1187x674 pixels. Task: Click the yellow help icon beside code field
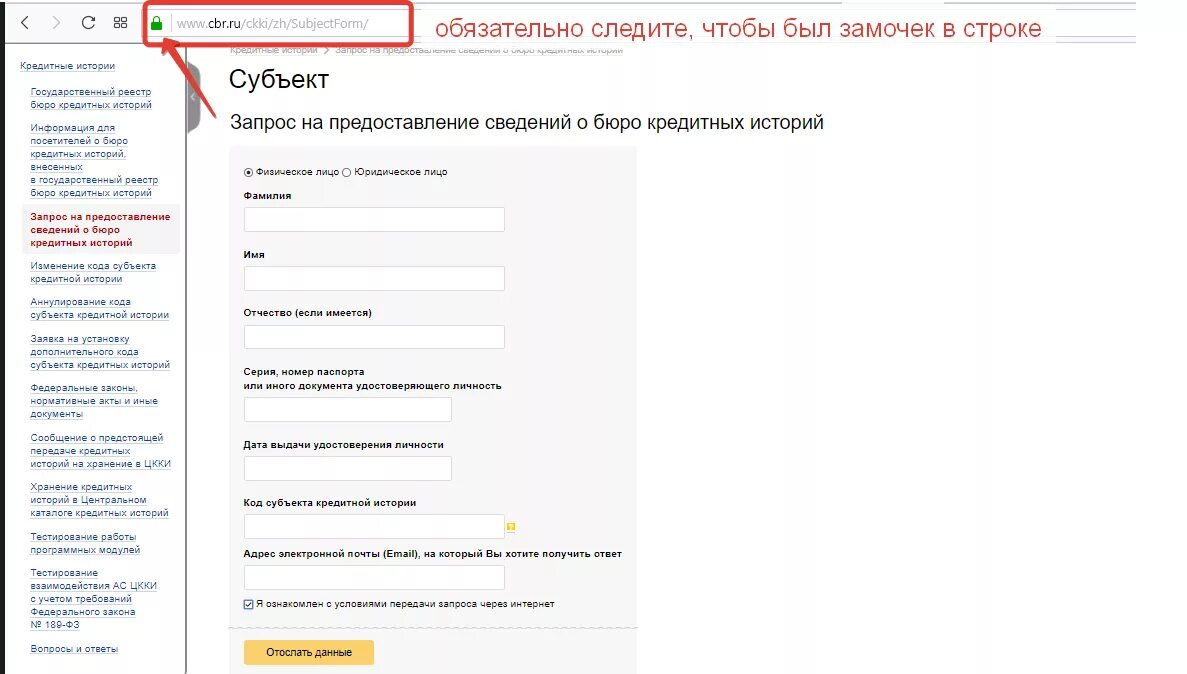(x=511, y=526)
